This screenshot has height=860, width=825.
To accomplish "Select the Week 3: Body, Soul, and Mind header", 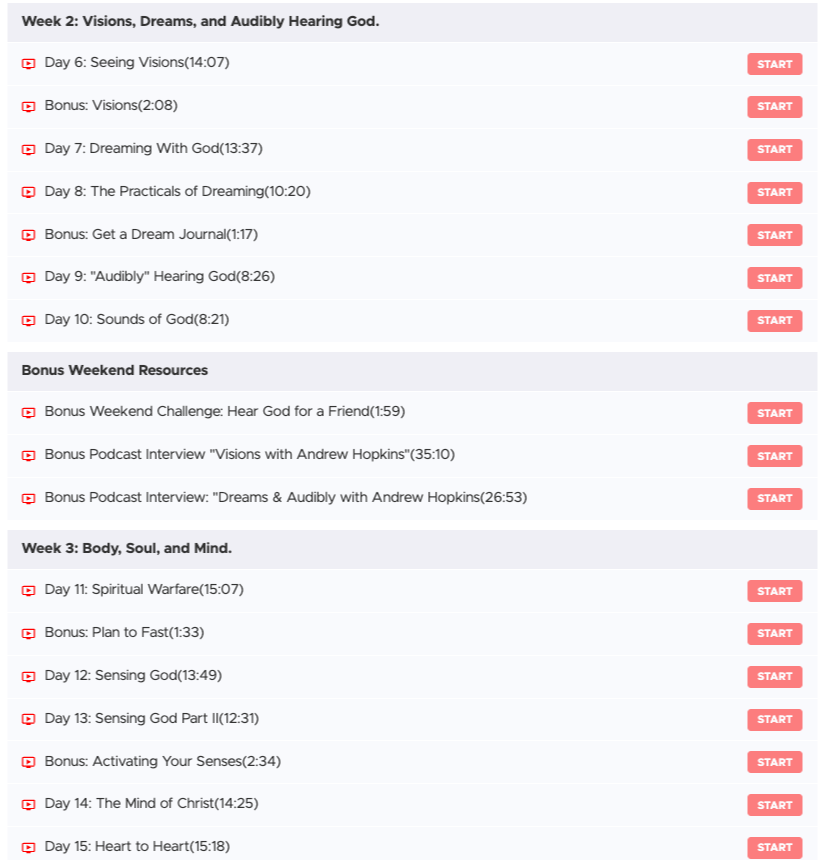I will point(412,548).
